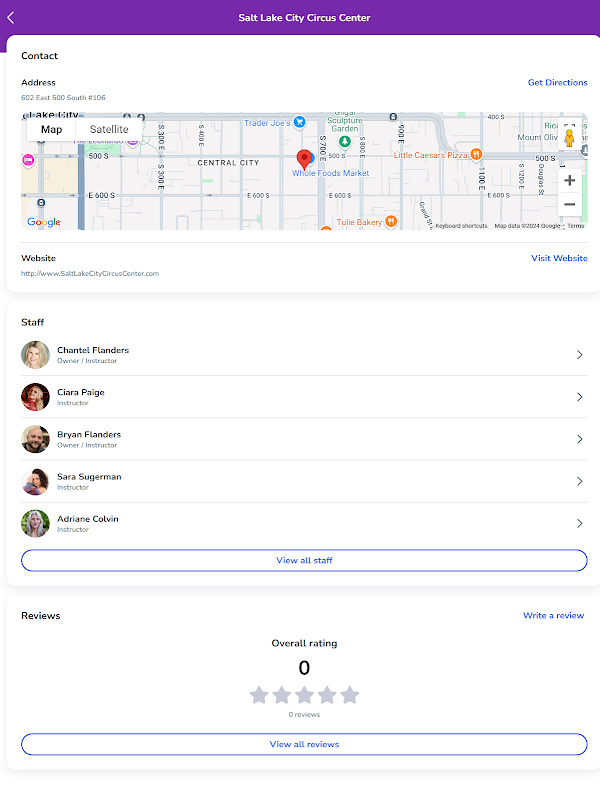Image resolution: width=600 pixels, height=800 pixels.
Task: Switch map to Map view
Action: pos(52,130)
